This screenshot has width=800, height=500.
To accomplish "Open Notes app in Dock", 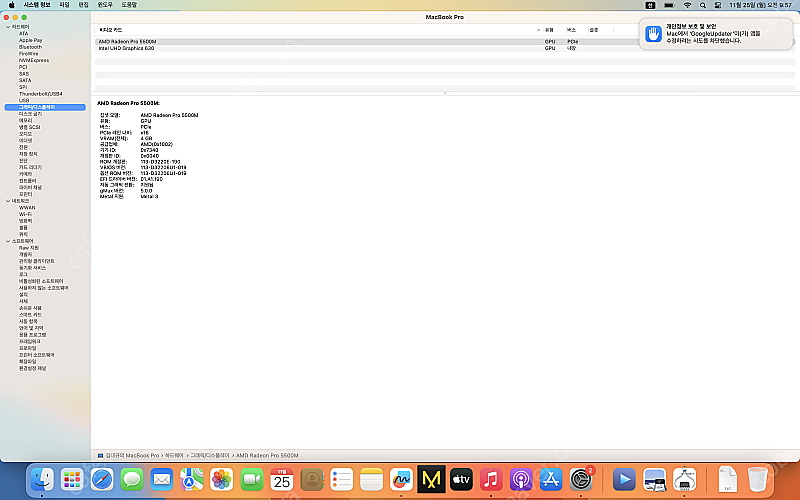I will coord(371,480).
